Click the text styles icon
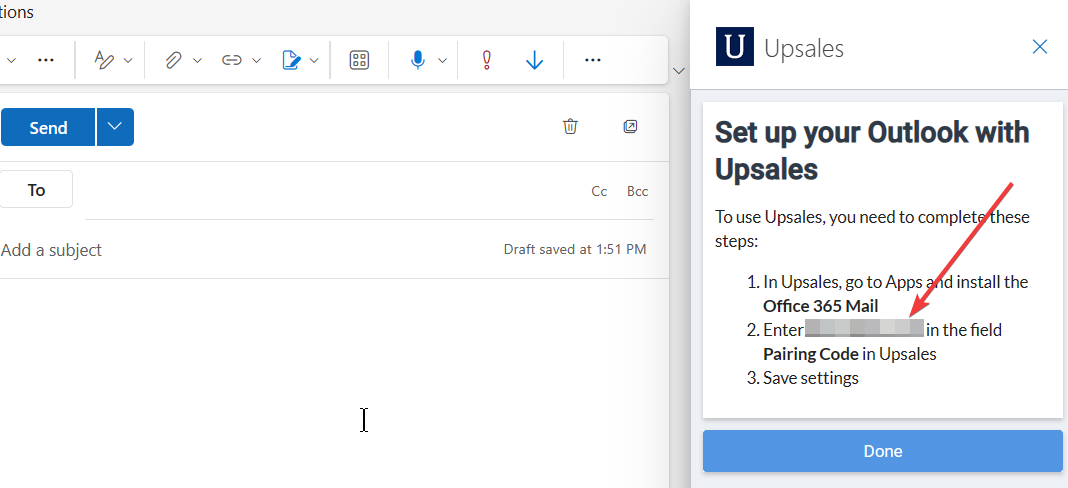Screen dimensions: 1068x488 (104, 60)
